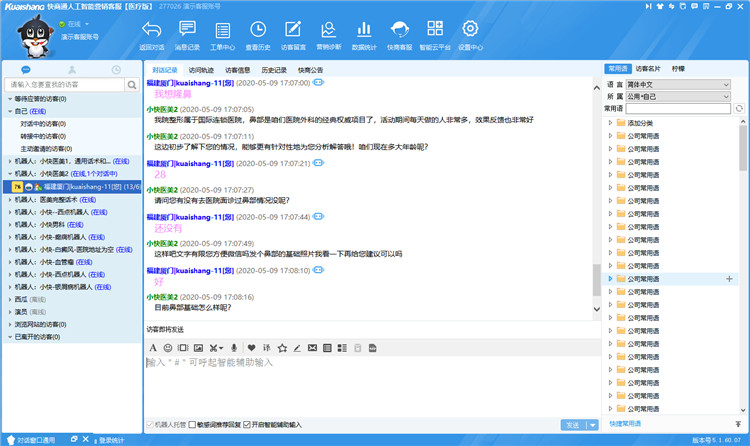Image resolution: width=750 pixels, height=446 pixels.
Task: Click the insert image icon in editor toolbar
Action: tap(199, 347)
